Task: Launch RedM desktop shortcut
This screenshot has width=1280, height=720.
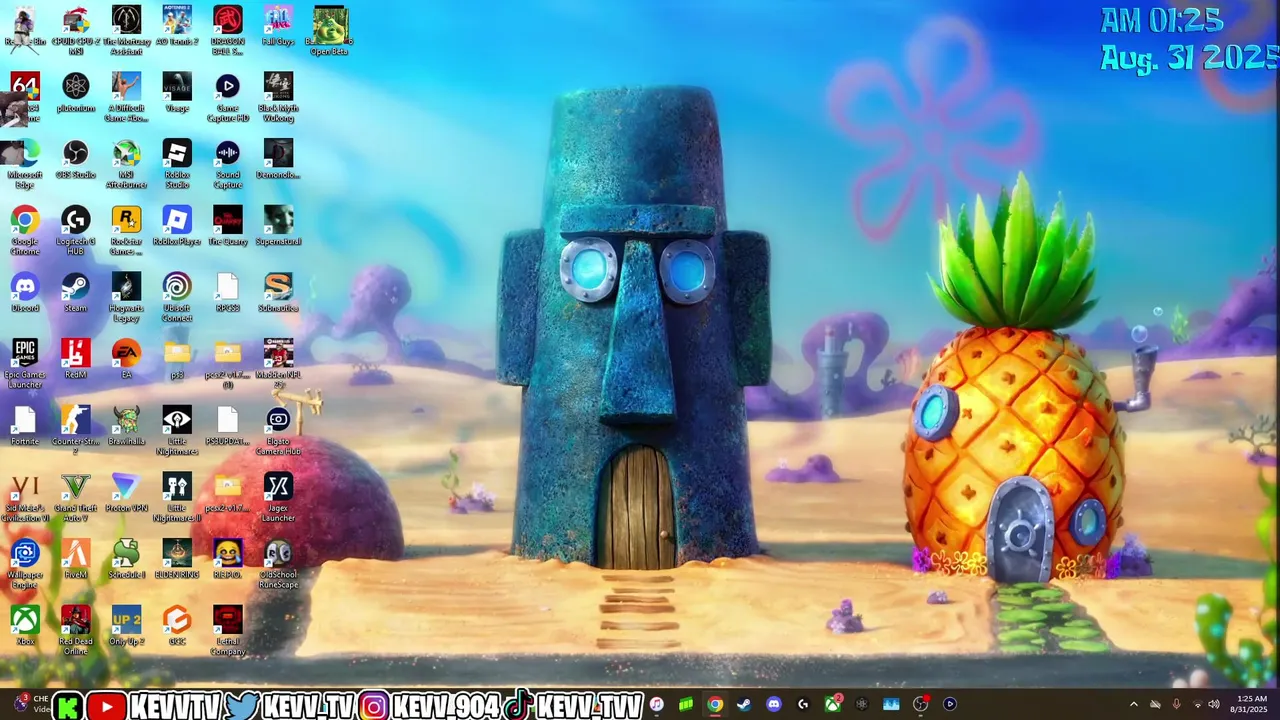Action: (76, 360)
